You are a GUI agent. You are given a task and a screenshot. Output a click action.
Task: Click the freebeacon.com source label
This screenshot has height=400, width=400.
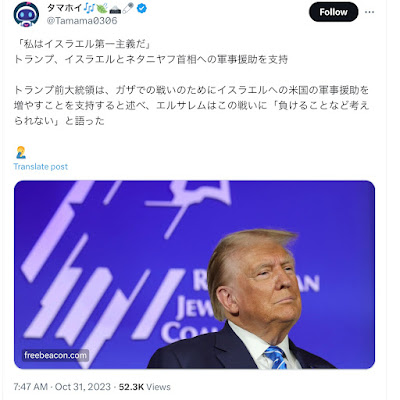tap(56, 355)
